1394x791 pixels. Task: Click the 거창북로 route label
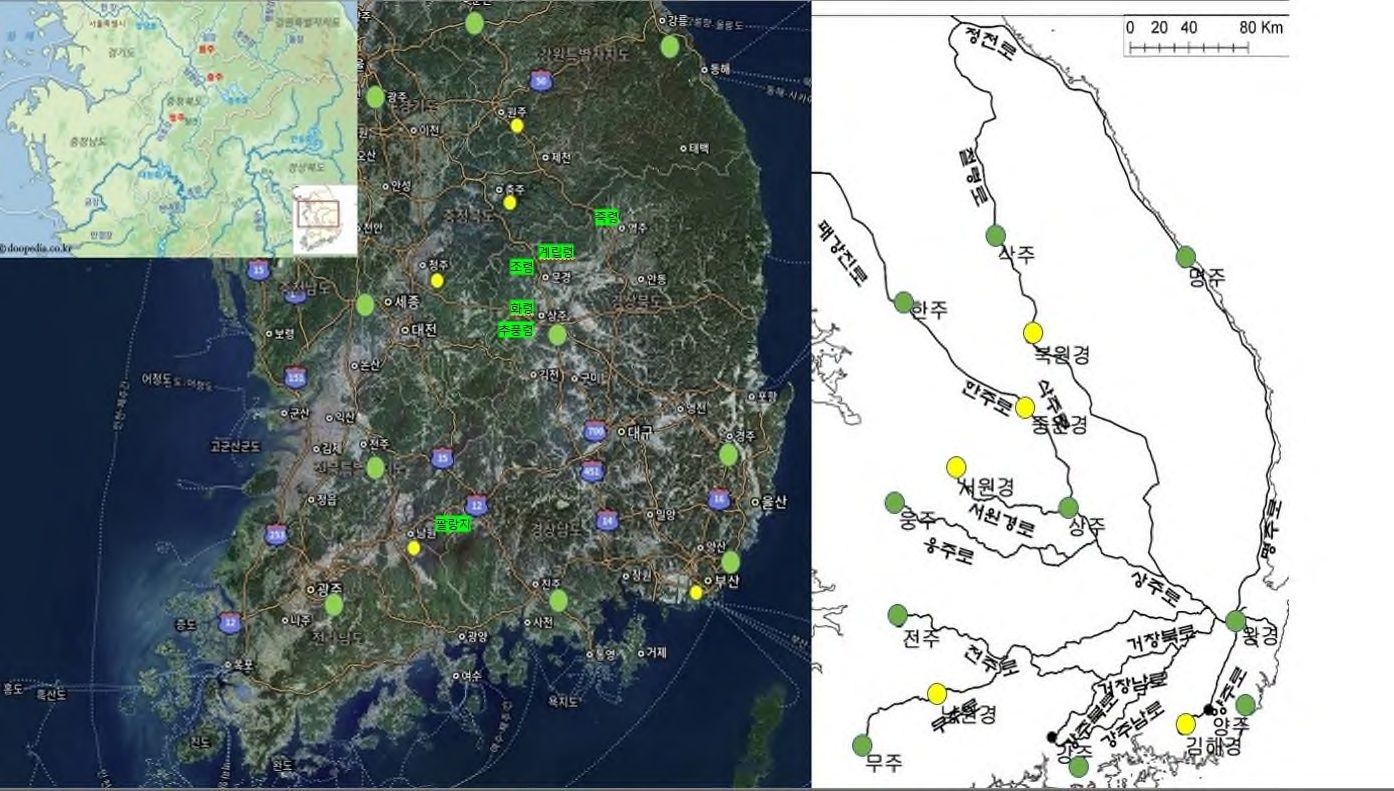1161,636
